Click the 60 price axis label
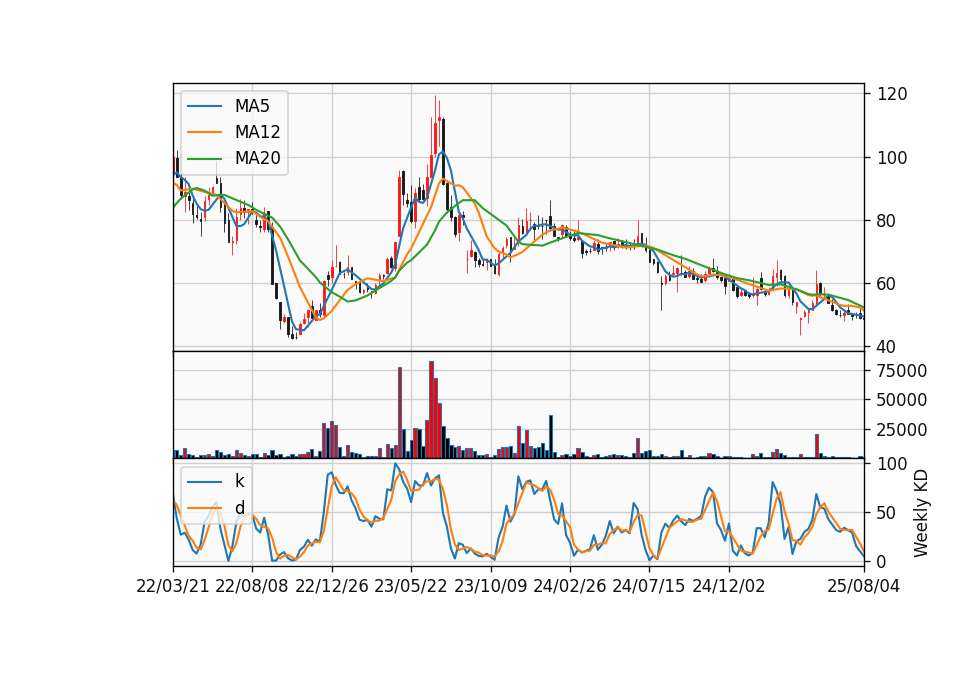This screenshot has width=960, height=690. [x=887, y=284]
